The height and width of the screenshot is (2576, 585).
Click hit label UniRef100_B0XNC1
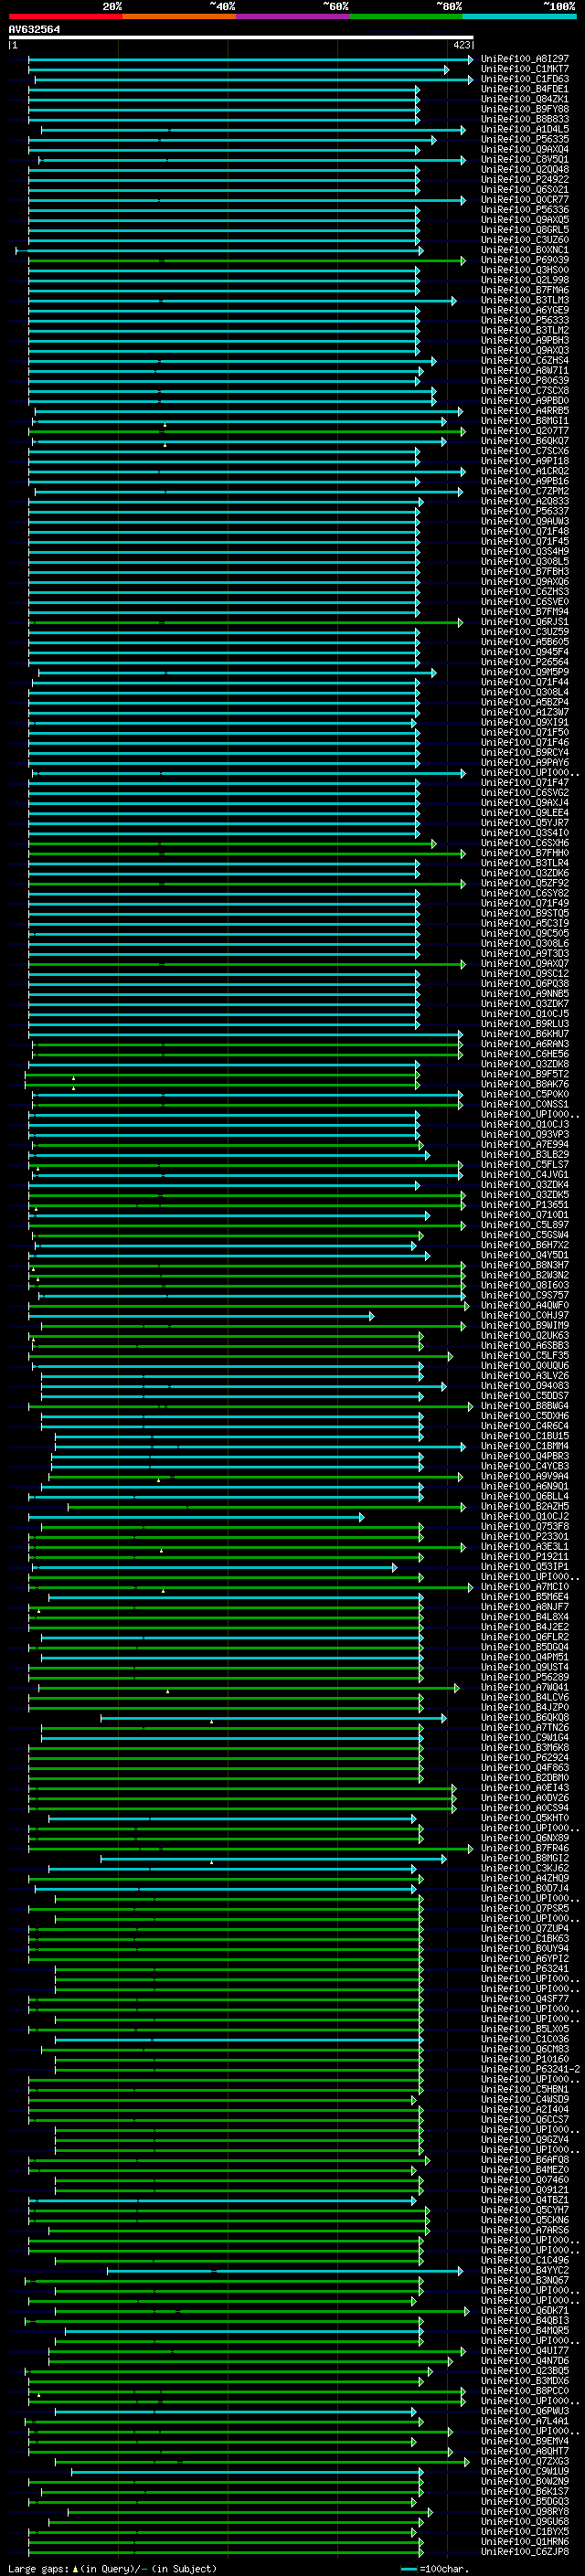(525, 250)
